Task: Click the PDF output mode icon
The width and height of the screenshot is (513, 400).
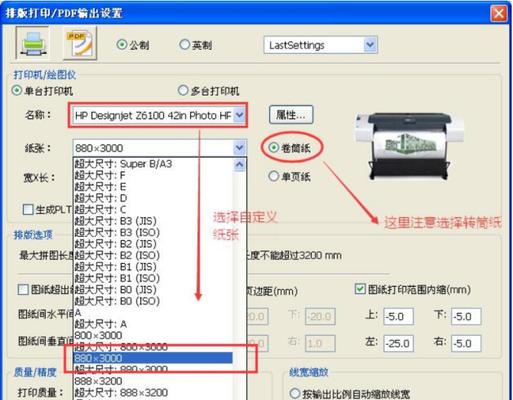Action: 80,43
